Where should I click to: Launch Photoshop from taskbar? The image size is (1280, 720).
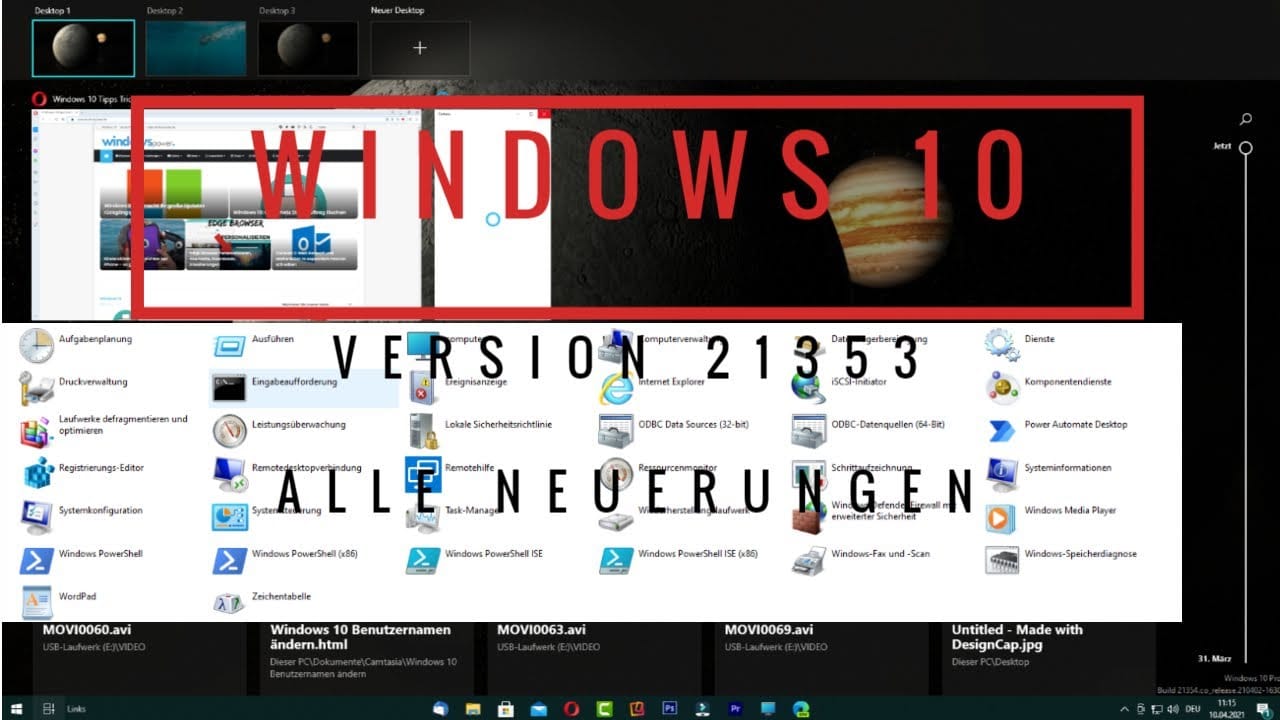coord(670,708)
